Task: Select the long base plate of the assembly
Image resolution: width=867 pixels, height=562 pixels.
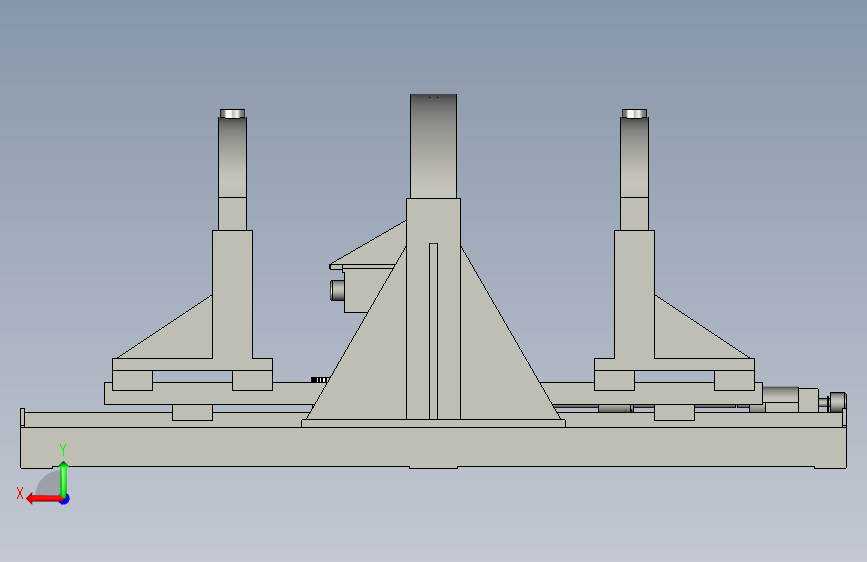Action: point(434,447)
